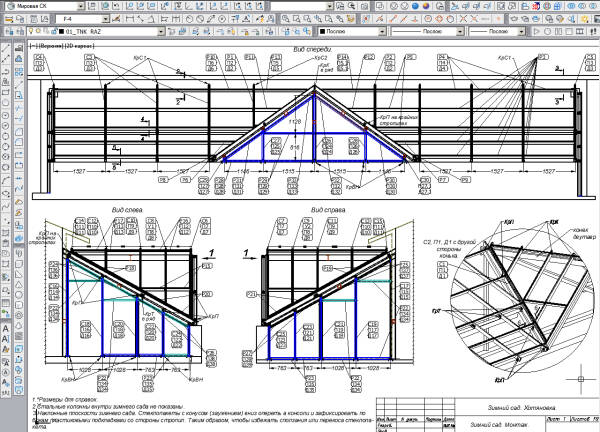Click the Center Mark dimension tool

click(222, 19)
